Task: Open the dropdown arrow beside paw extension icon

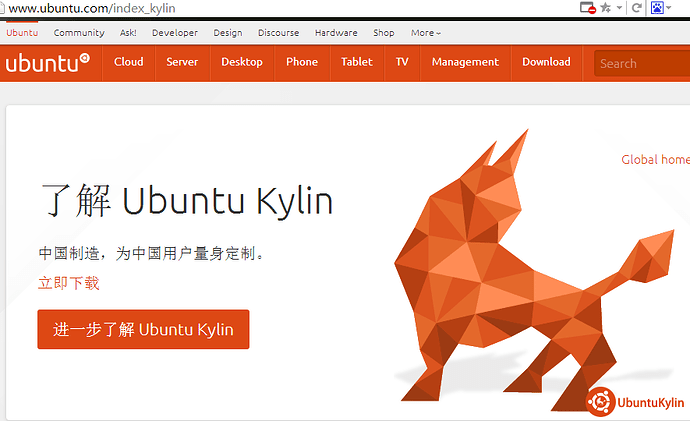Action: [x=668, y=7]
